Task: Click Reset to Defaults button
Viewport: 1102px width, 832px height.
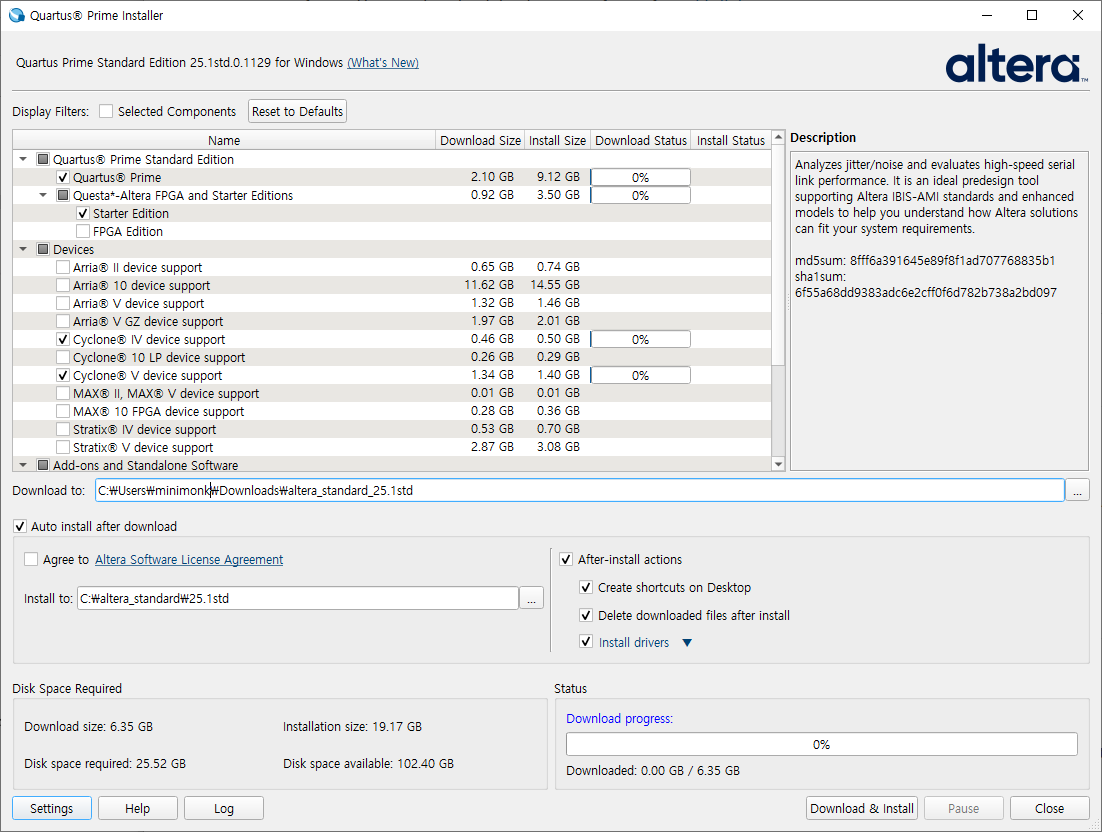Action: pos(297,111)
